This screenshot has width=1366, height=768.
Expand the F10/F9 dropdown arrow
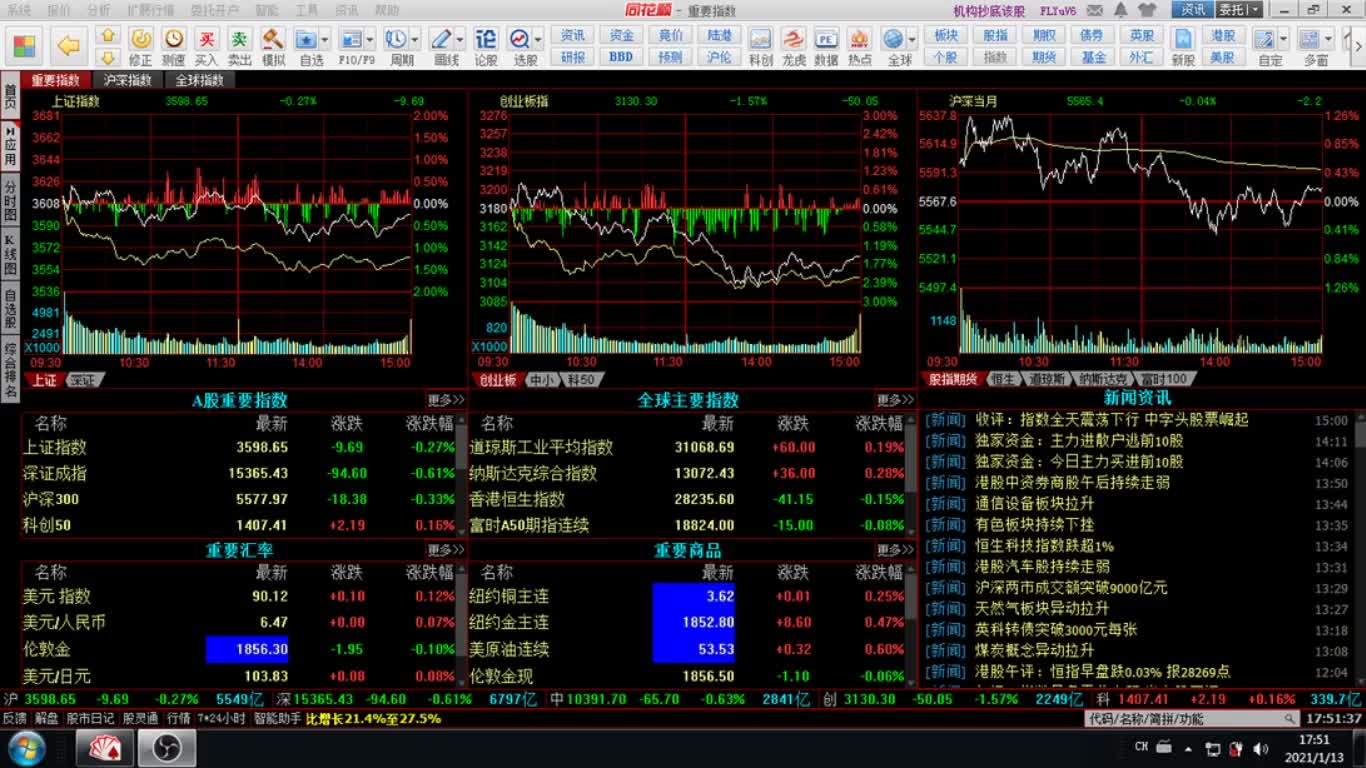[371, 40]
